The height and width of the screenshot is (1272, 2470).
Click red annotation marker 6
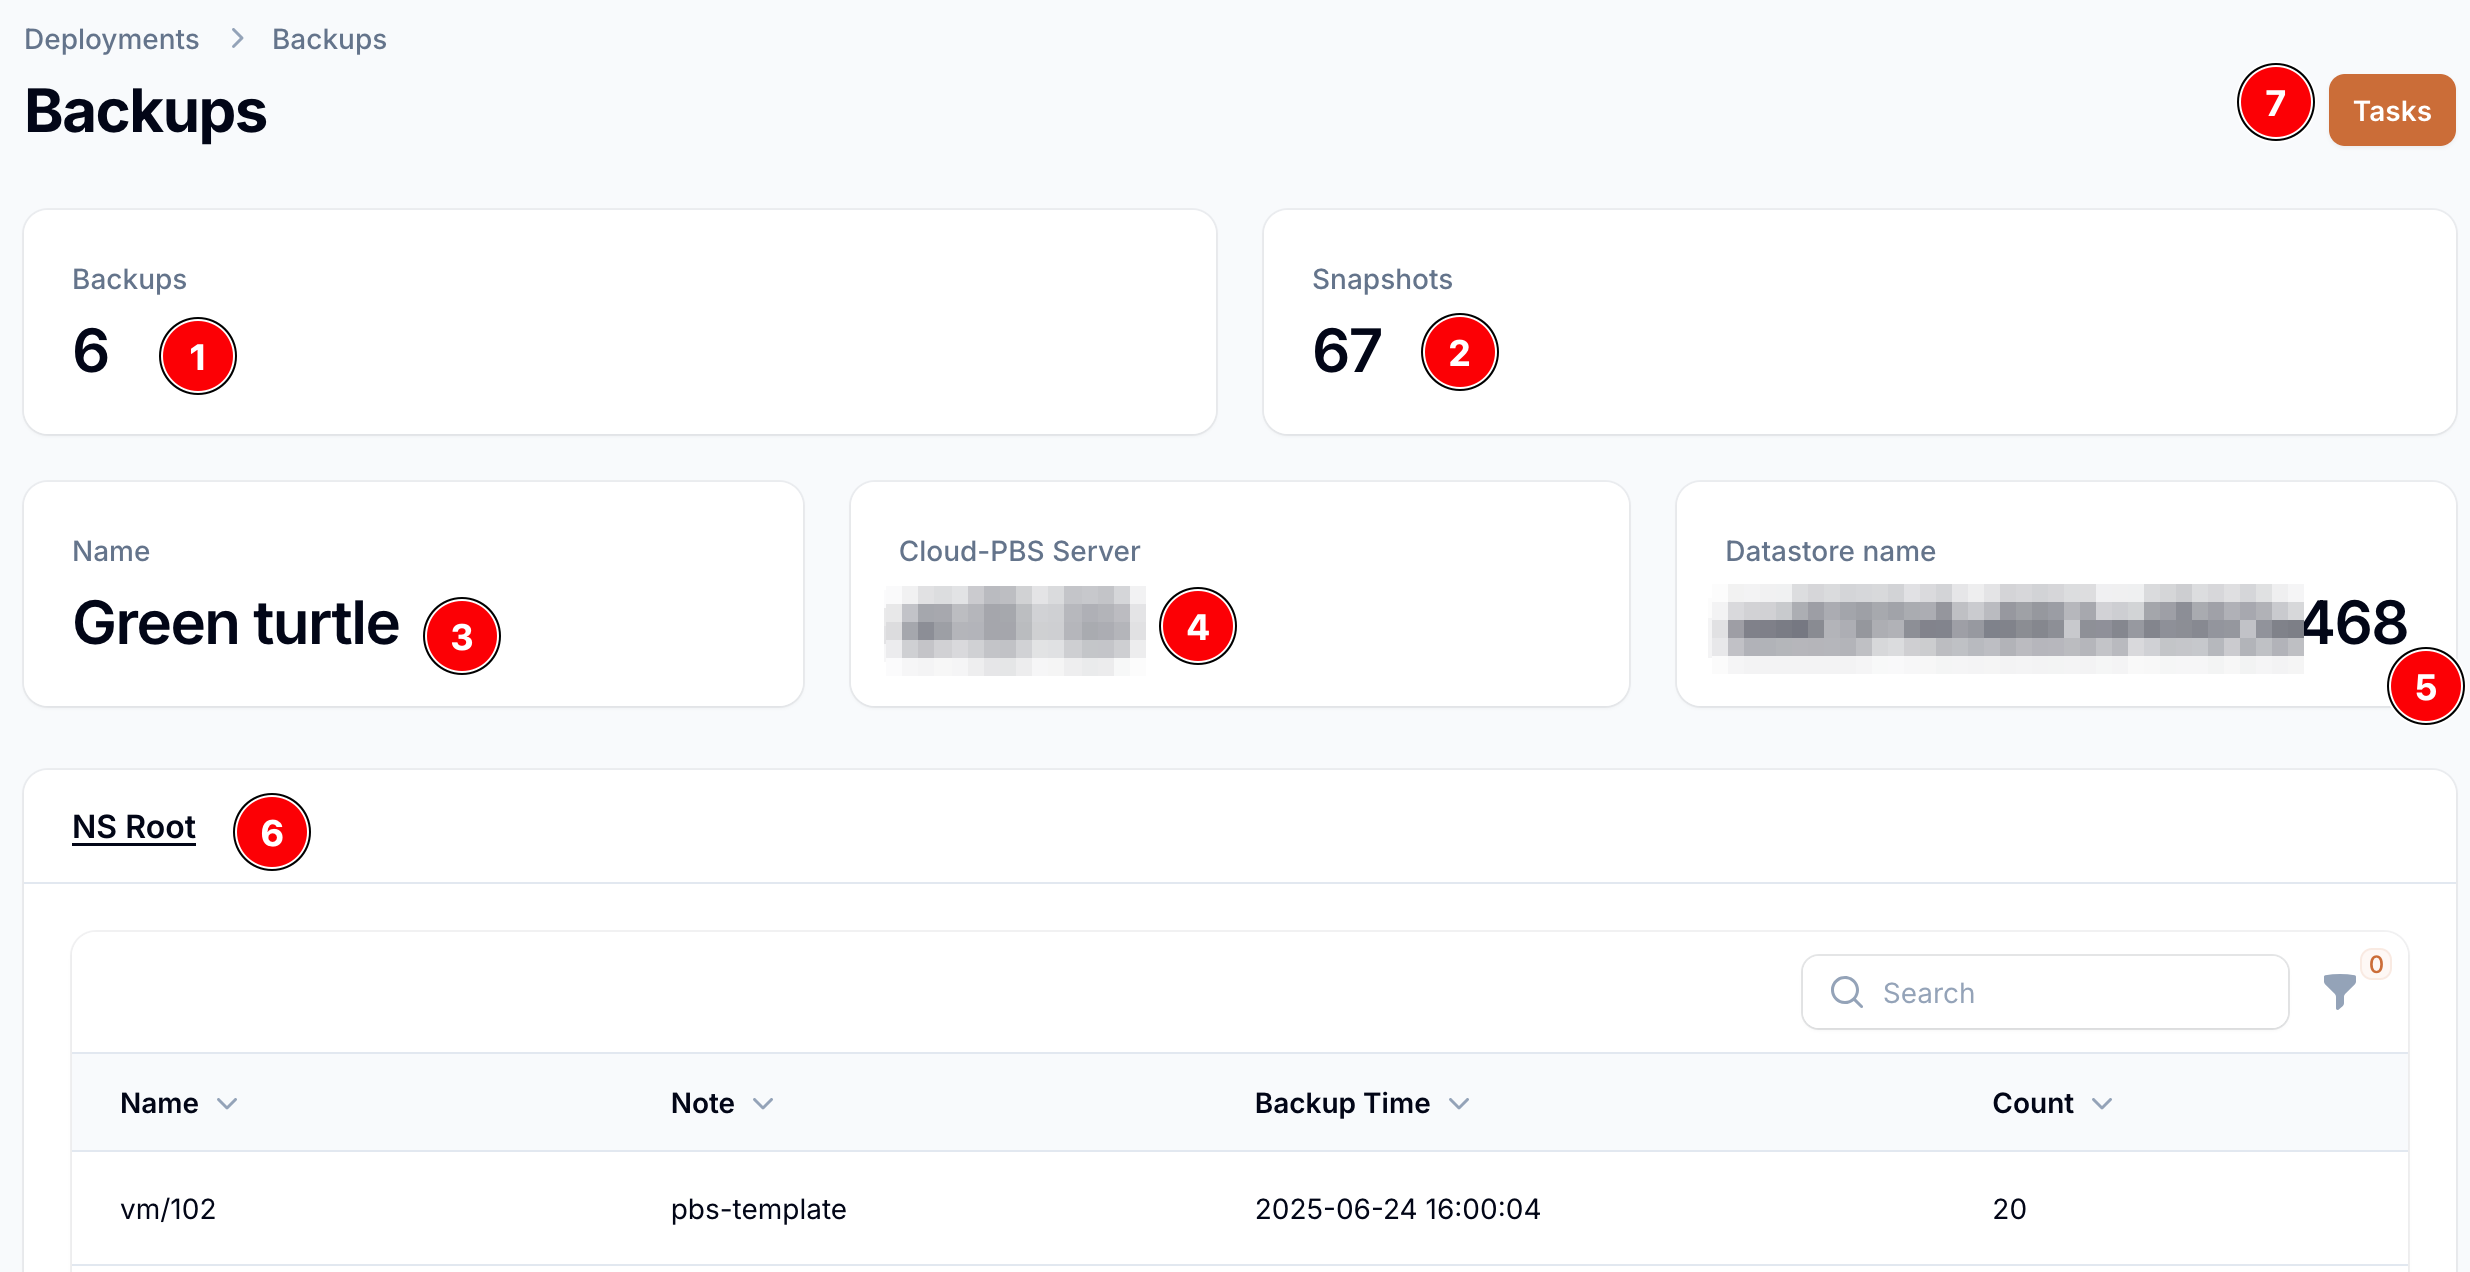point(272,832)
